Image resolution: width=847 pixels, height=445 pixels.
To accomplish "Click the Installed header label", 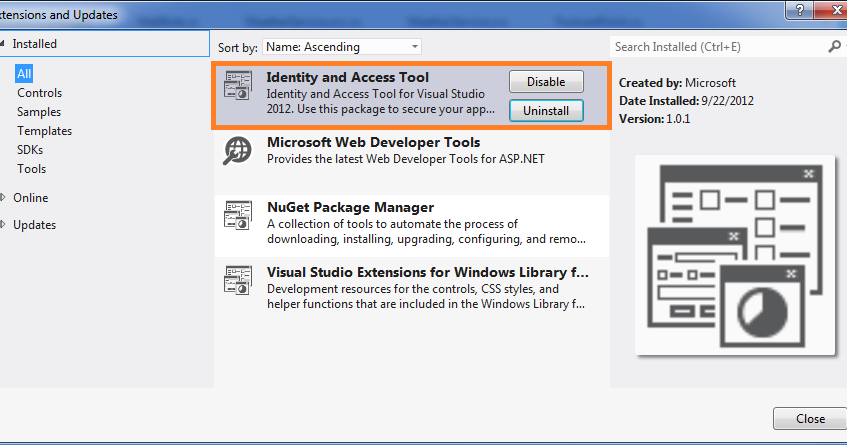I will tap(35, 44).
